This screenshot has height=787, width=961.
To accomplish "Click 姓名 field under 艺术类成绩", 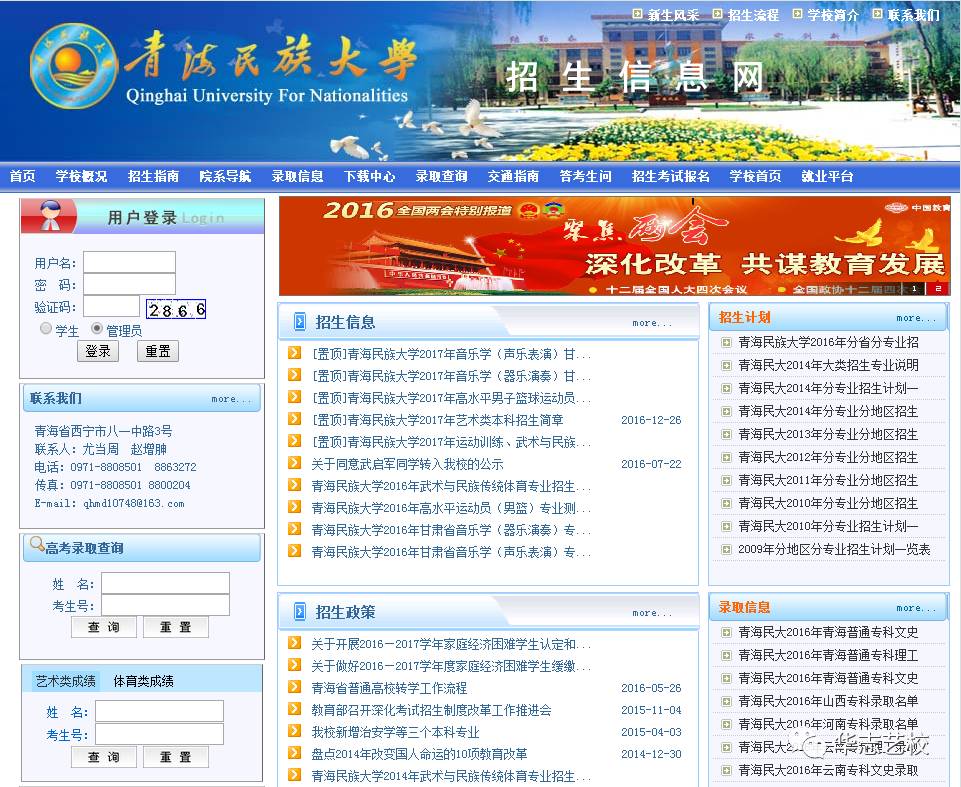I will tap(159, 712).
